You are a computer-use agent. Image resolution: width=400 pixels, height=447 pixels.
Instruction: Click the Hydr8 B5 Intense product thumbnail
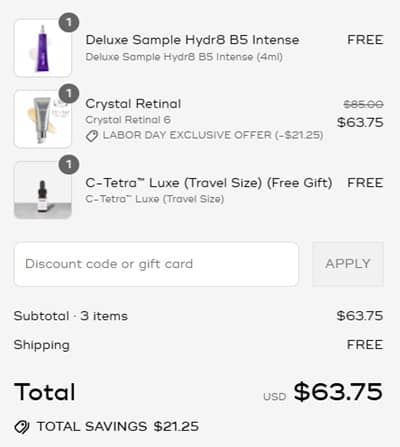pos(43,48)
